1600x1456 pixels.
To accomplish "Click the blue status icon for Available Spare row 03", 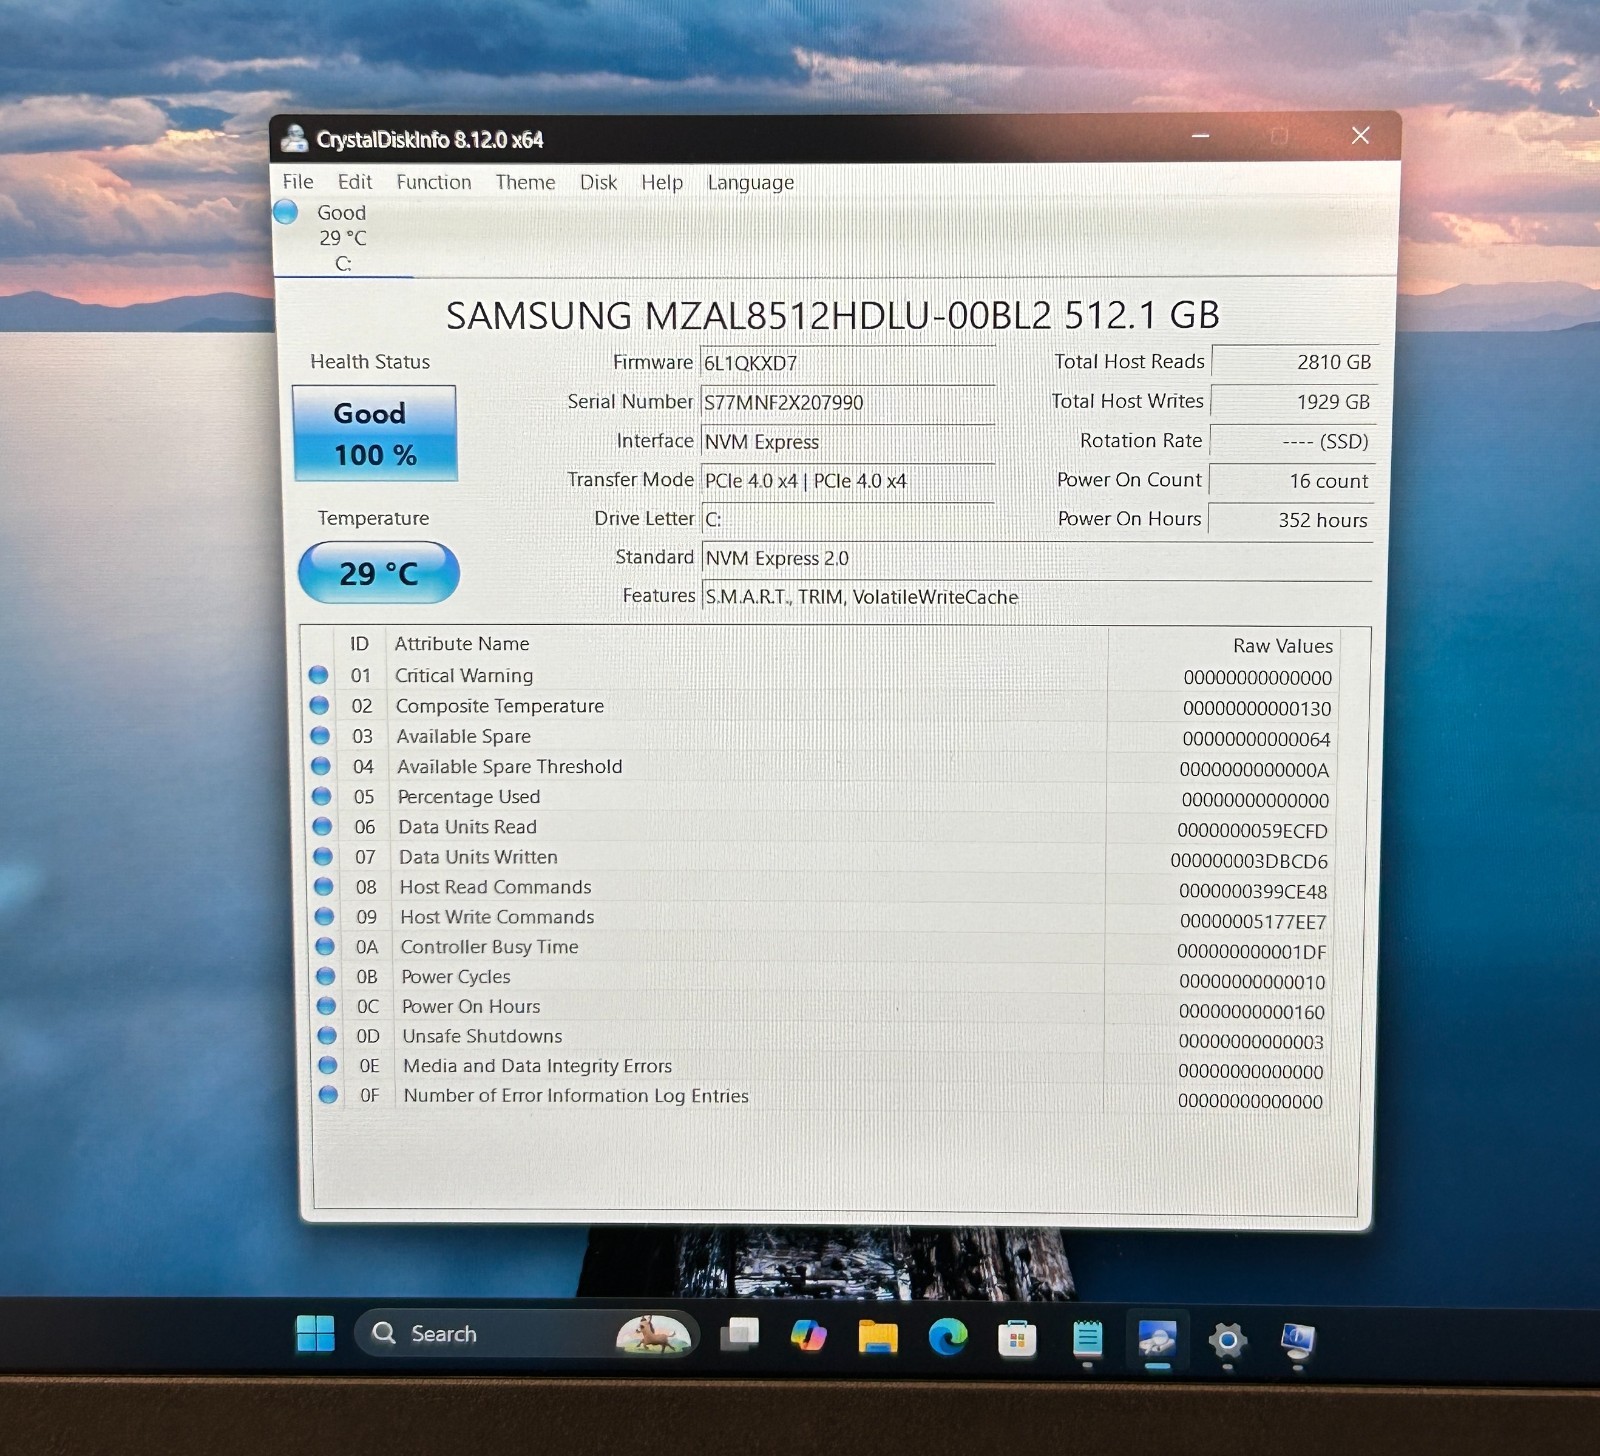I will 320,736.
